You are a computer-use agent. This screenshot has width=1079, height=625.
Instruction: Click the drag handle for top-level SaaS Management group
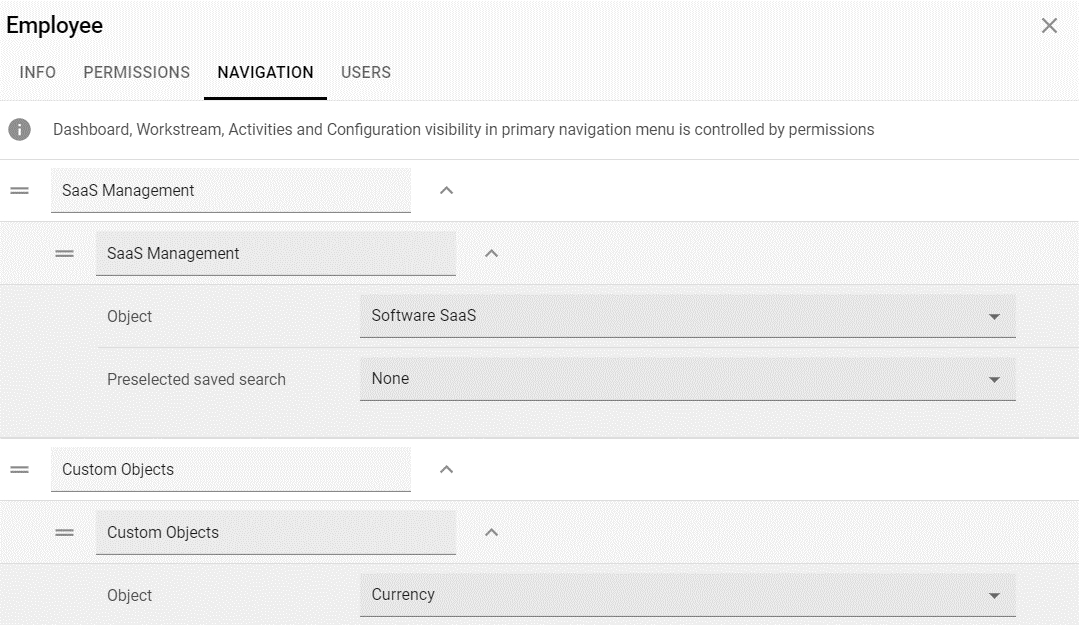pyautogui.click(x=19, y=191)
